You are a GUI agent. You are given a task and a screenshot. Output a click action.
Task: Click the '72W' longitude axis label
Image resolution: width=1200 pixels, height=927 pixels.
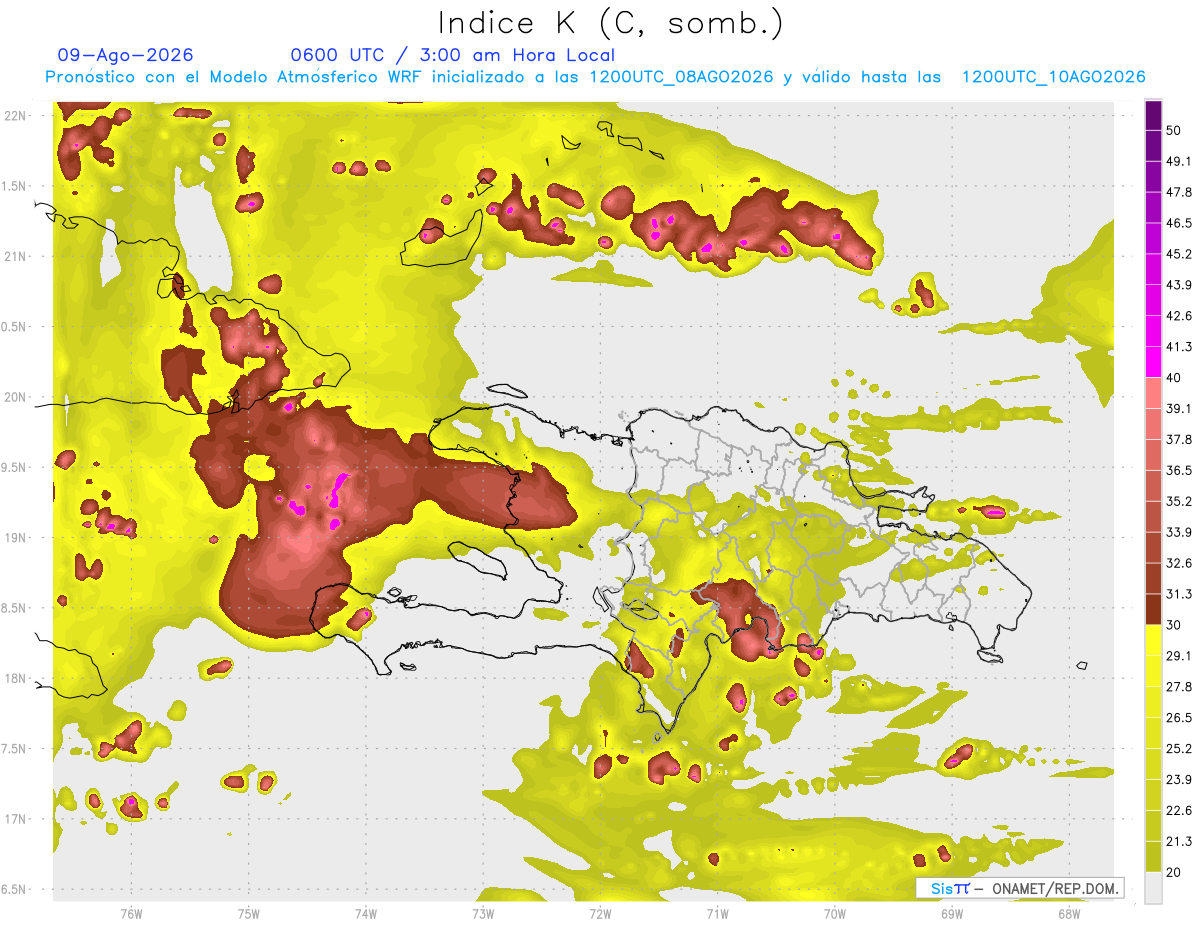tap(600, 913)
